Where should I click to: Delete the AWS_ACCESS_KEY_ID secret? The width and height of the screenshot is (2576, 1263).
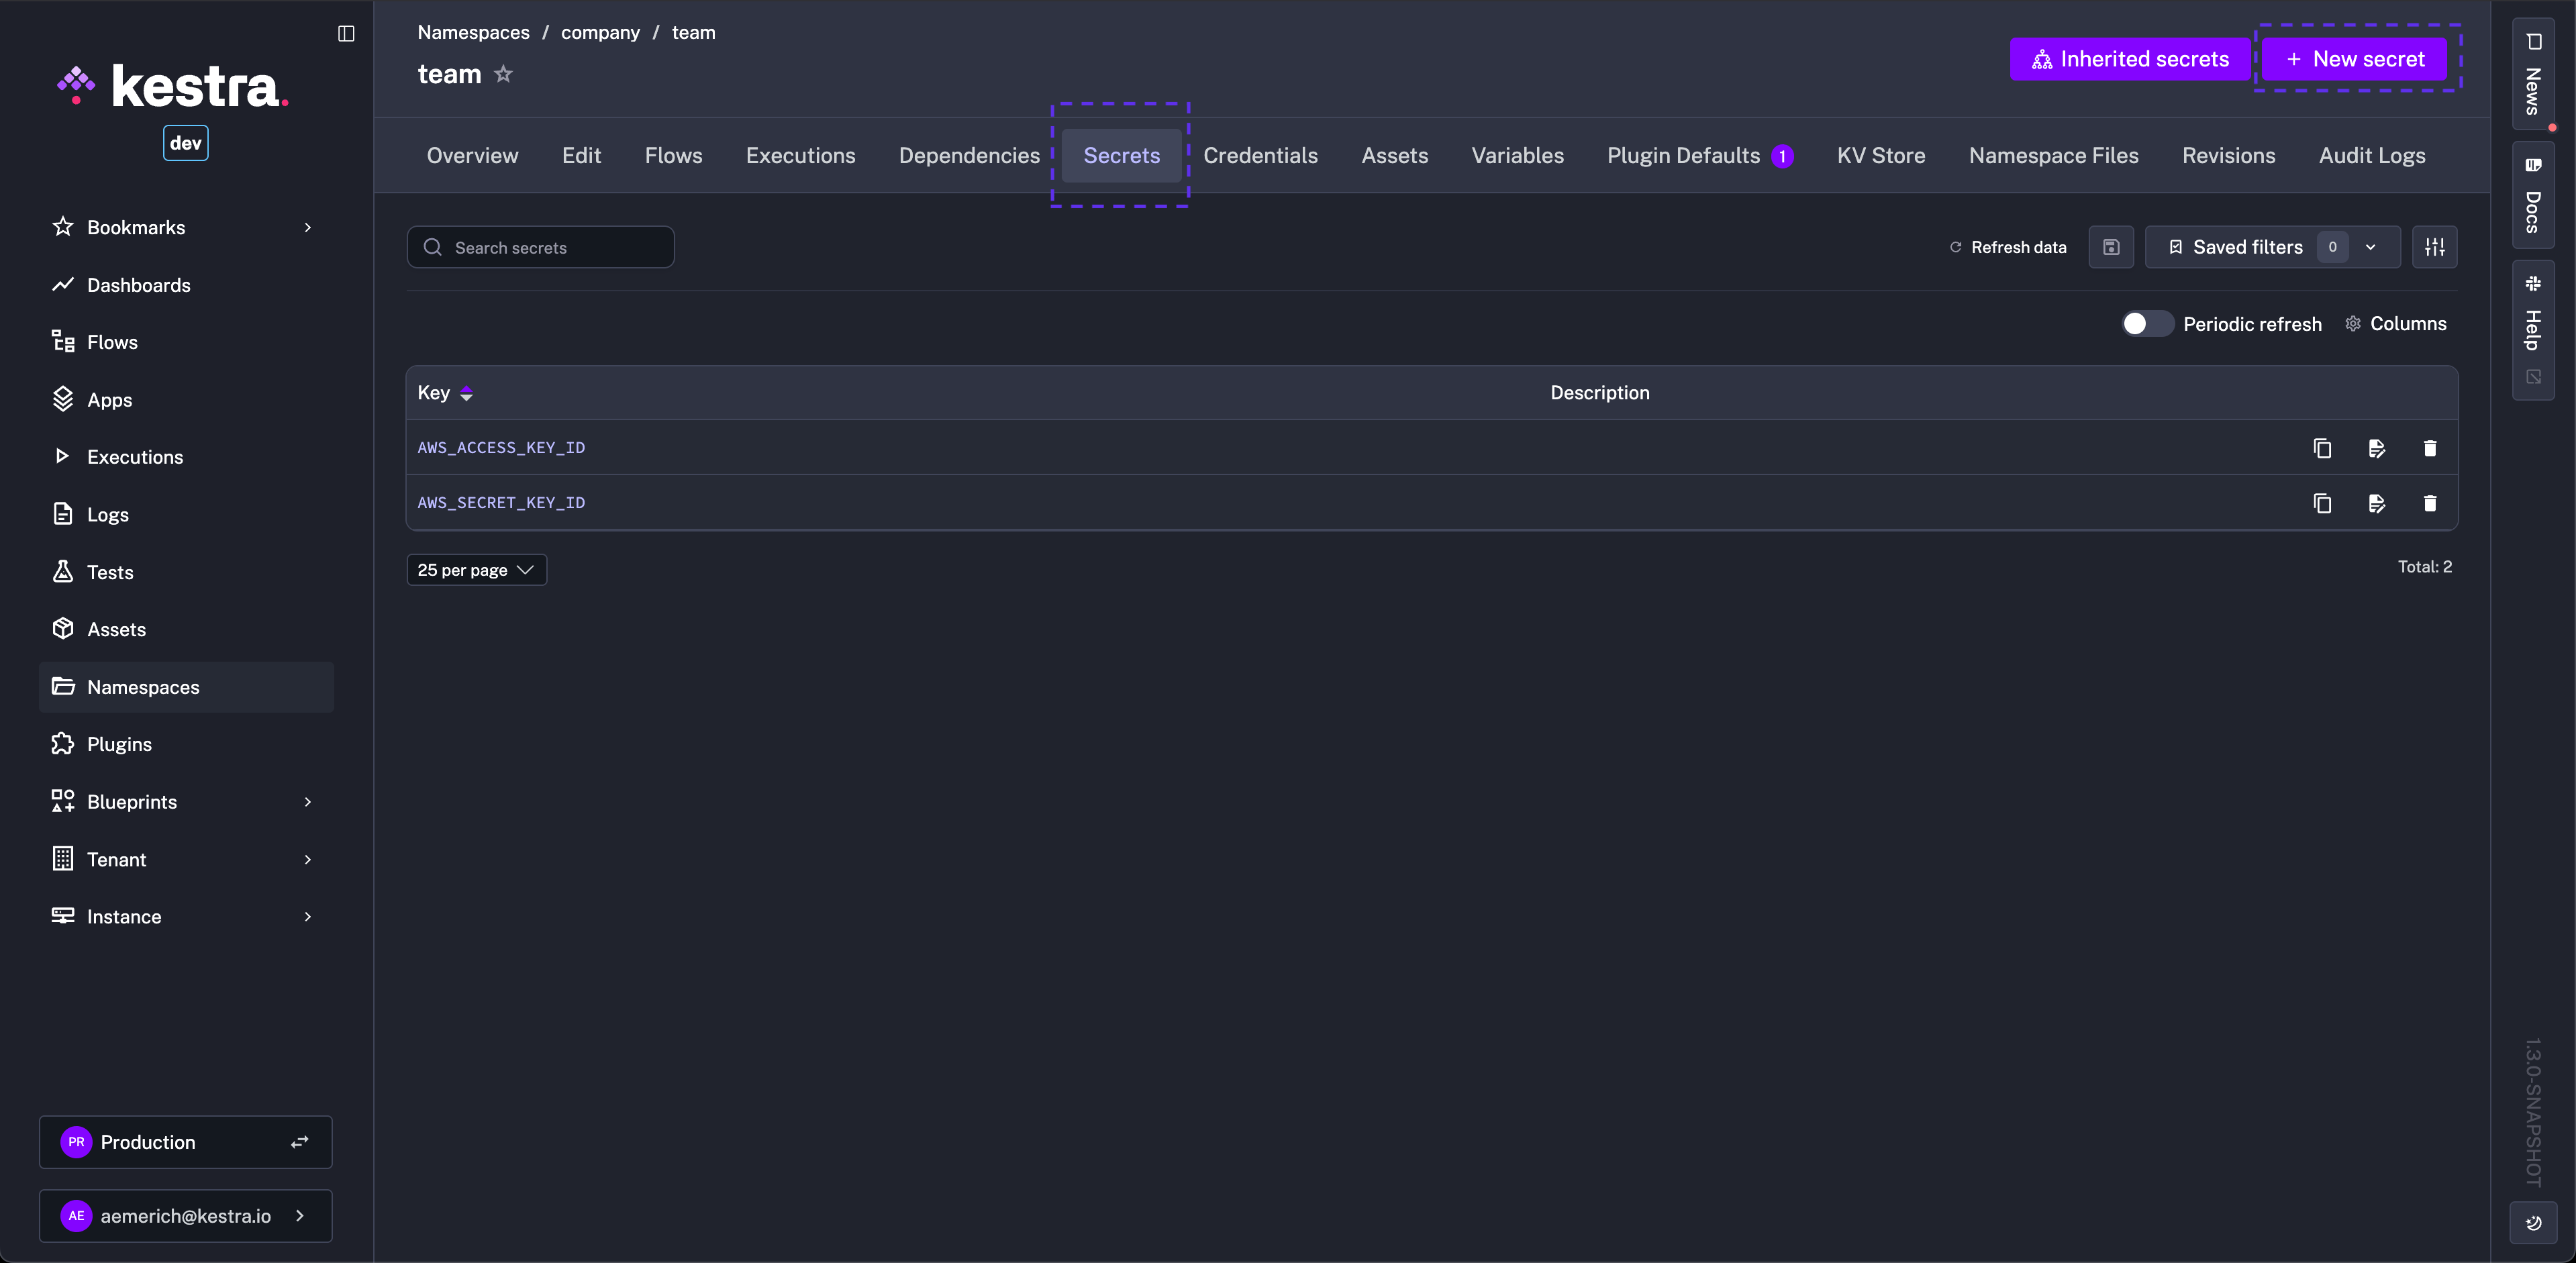[x=2430, y=448]
